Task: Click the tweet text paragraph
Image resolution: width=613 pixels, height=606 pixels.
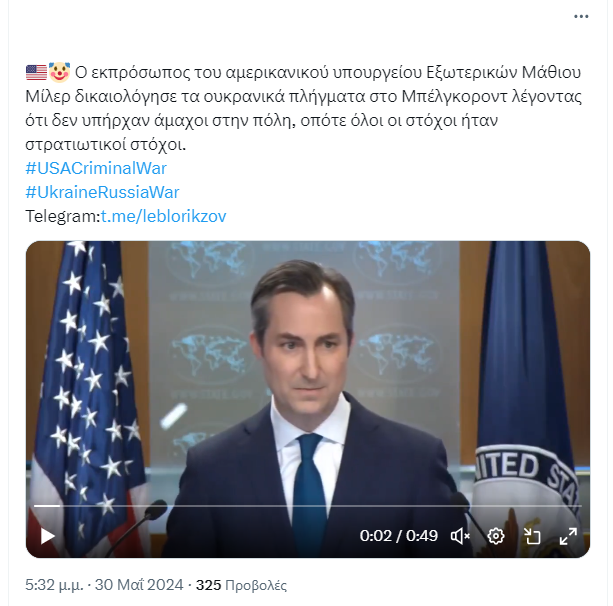Action: tap(303, 108)
